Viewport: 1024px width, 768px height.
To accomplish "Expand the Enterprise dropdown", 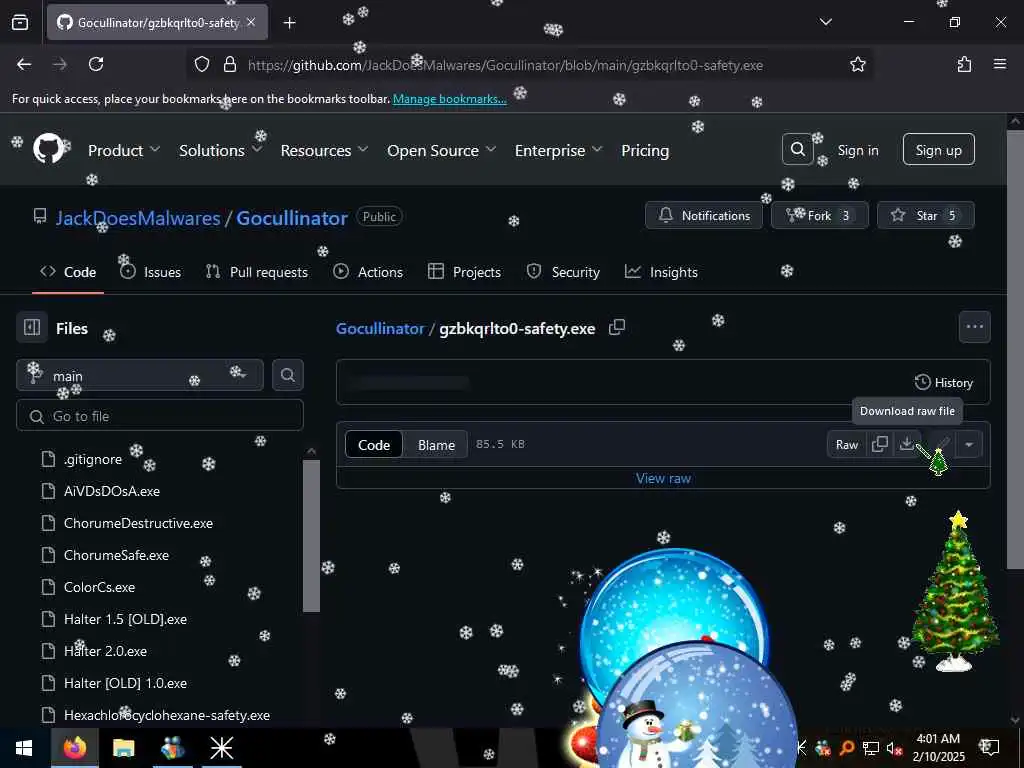I will (x=558, y=150).
